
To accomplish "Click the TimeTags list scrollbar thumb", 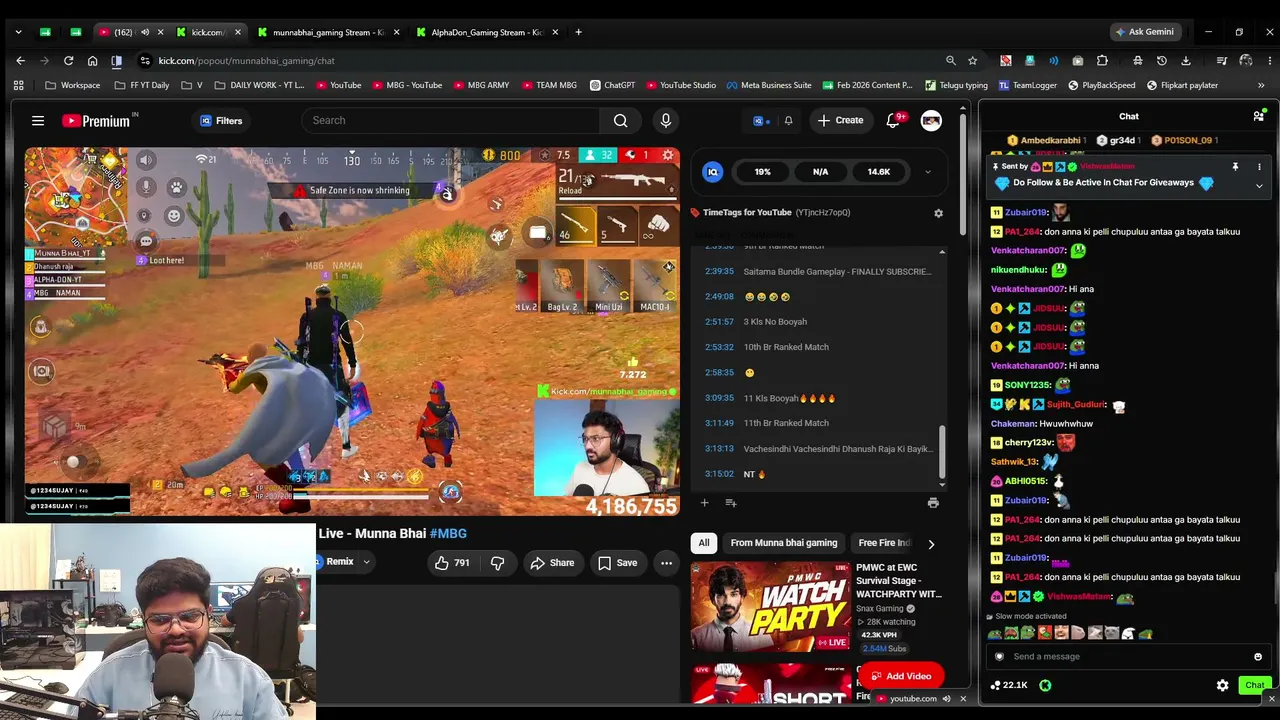I will tap(942, 451).
